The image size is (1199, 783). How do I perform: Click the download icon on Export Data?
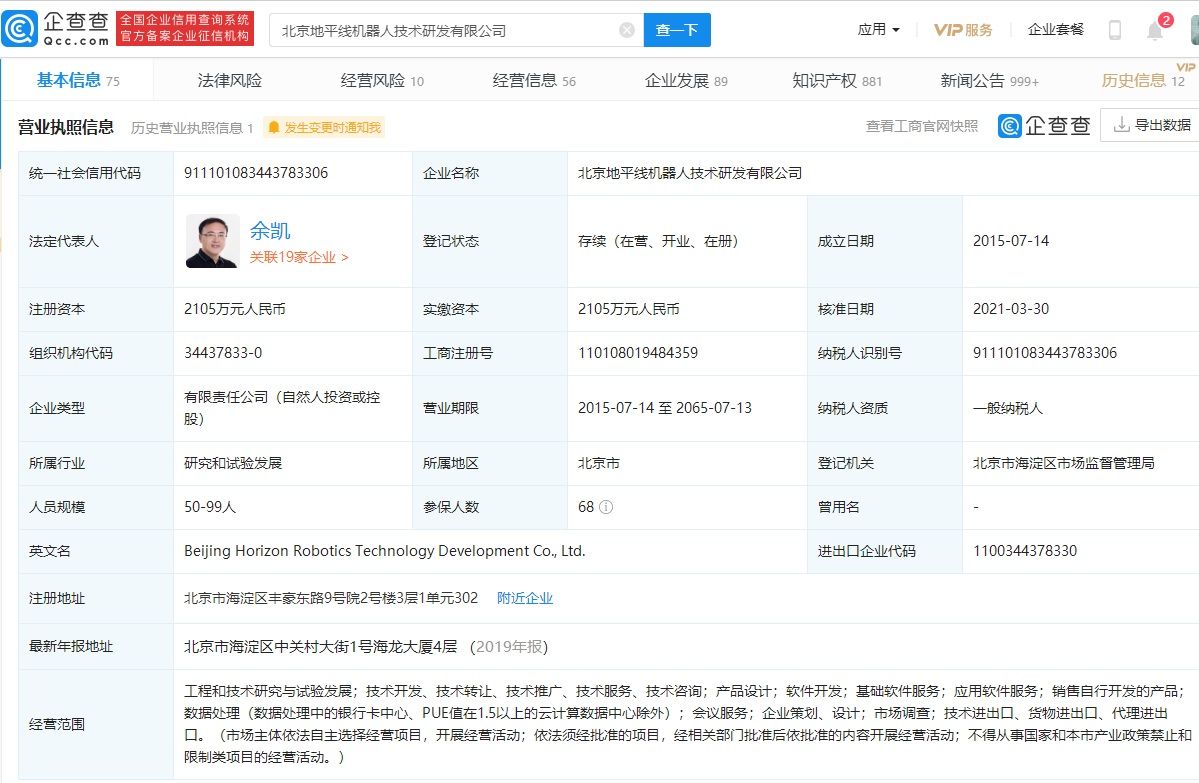tap(1121, 125)
